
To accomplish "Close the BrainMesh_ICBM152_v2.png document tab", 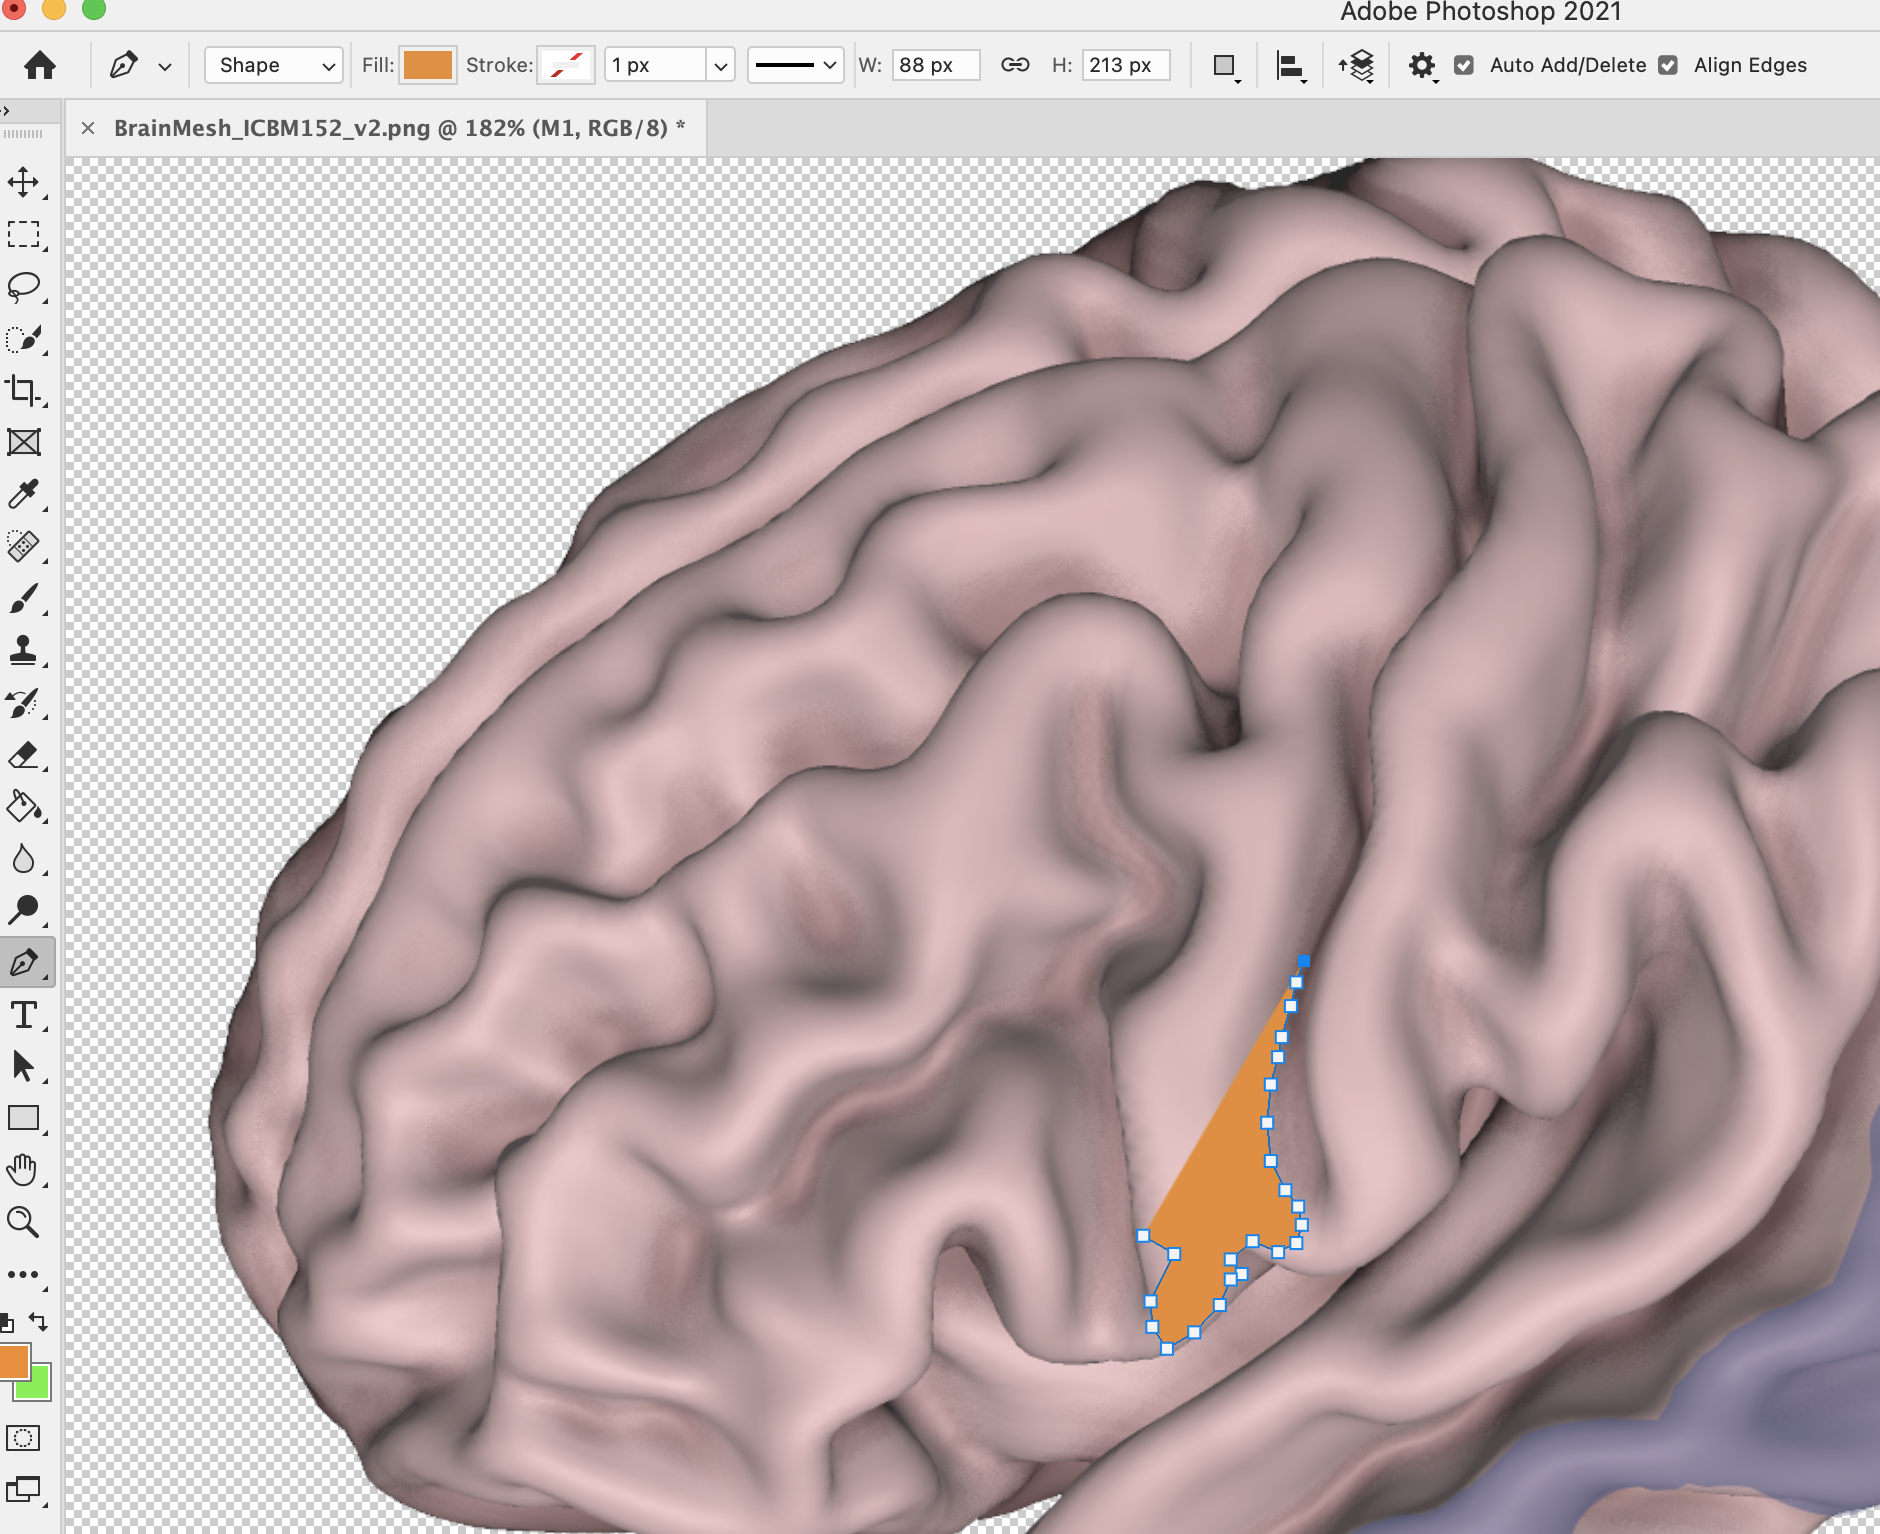I will (x=88, y=128).
